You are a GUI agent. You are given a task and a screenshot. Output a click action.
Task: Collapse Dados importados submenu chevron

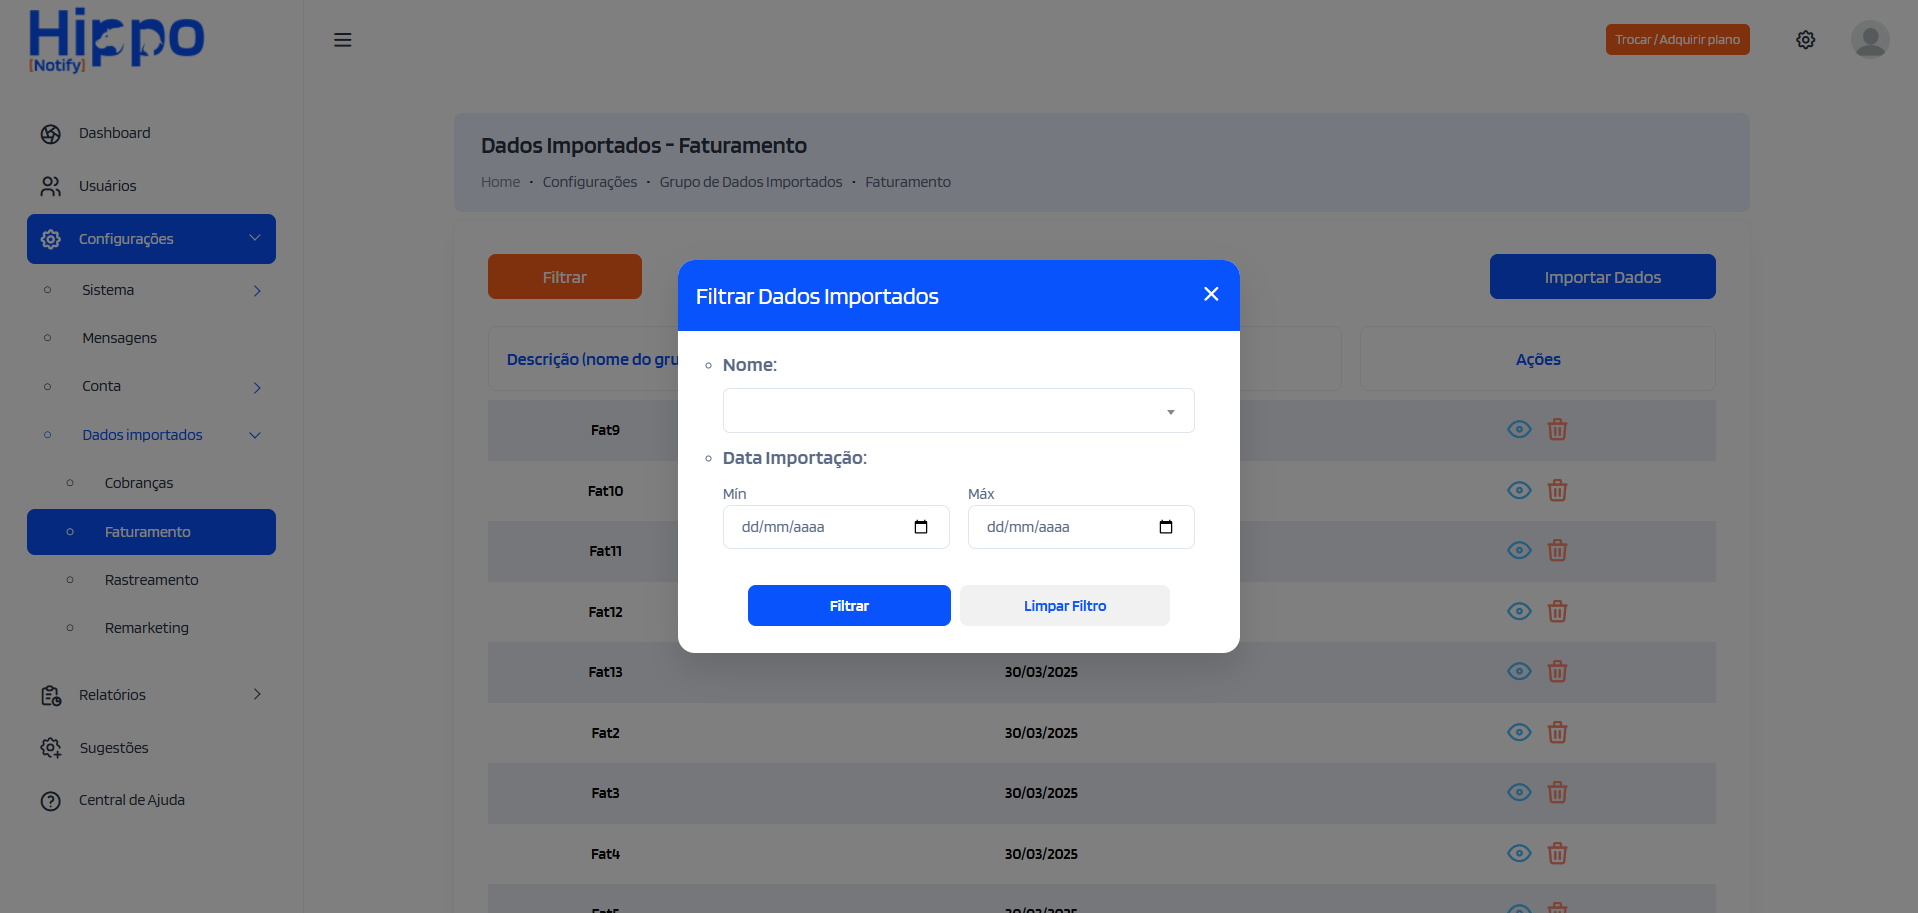coord(255,435)
